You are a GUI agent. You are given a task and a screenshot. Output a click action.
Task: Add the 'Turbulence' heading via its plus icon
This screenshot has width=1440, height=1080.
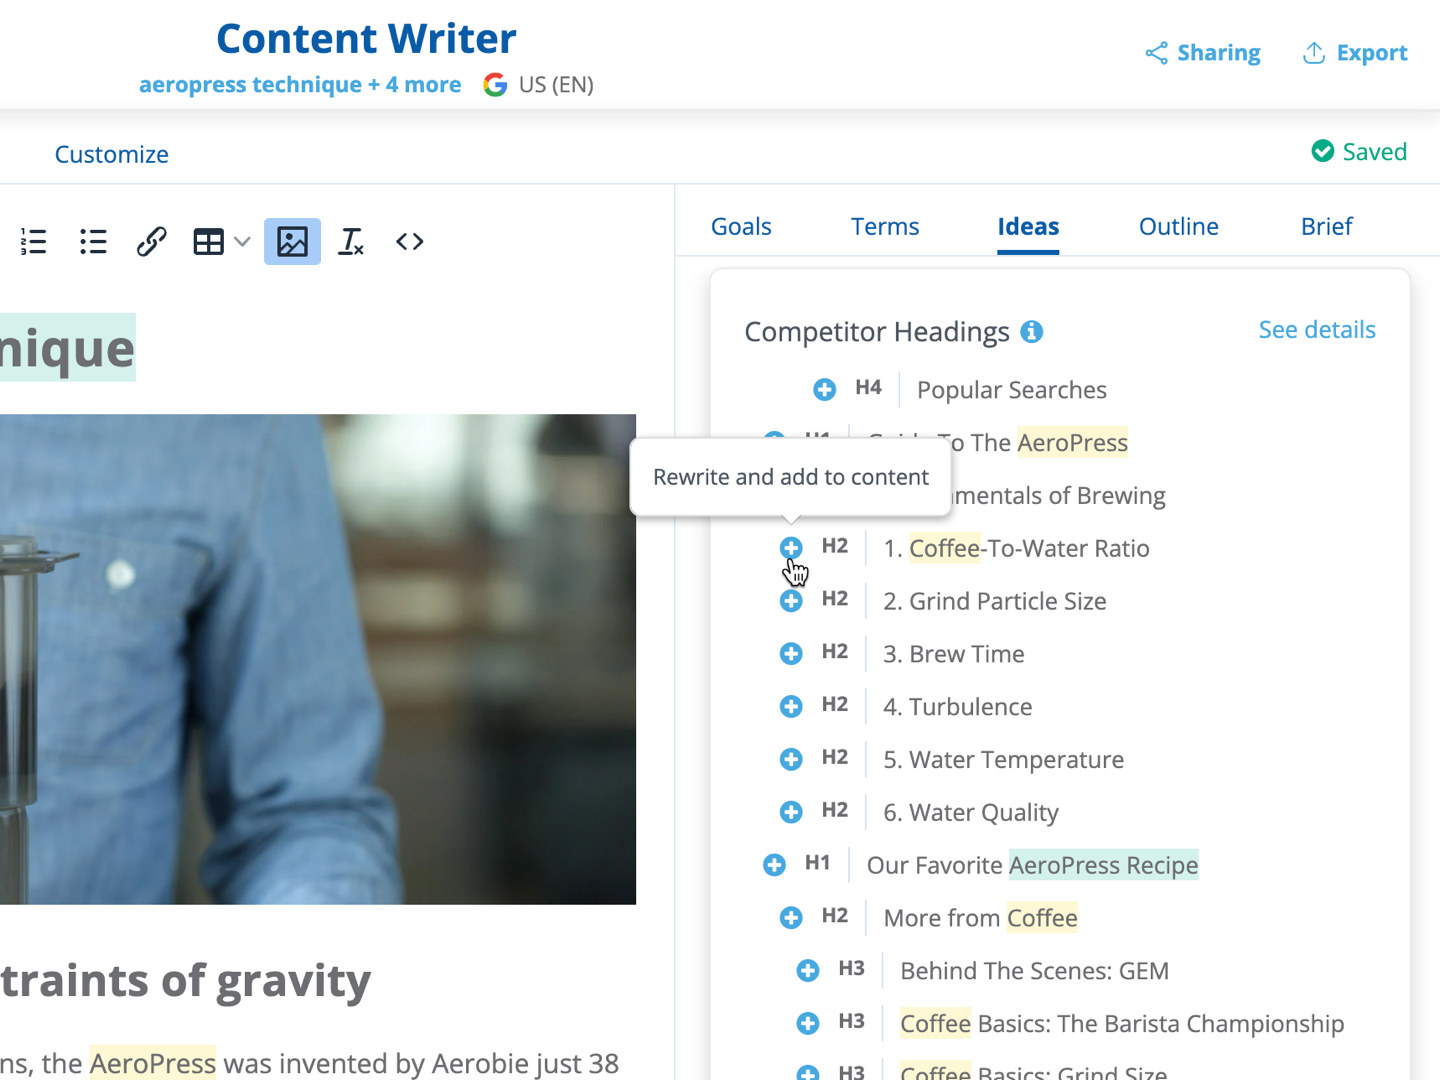[x=791, y=706]
